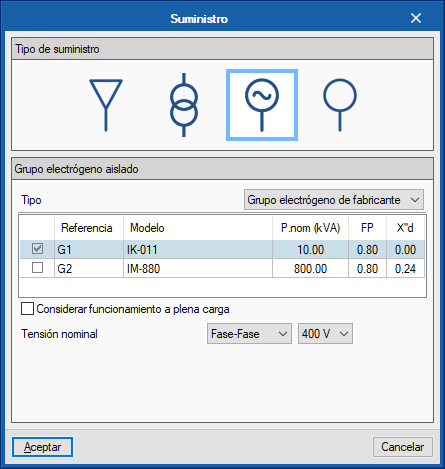Choose the transformer supply type icon
This screenshot has width=445, height=469.
click(x=184, y=105)
